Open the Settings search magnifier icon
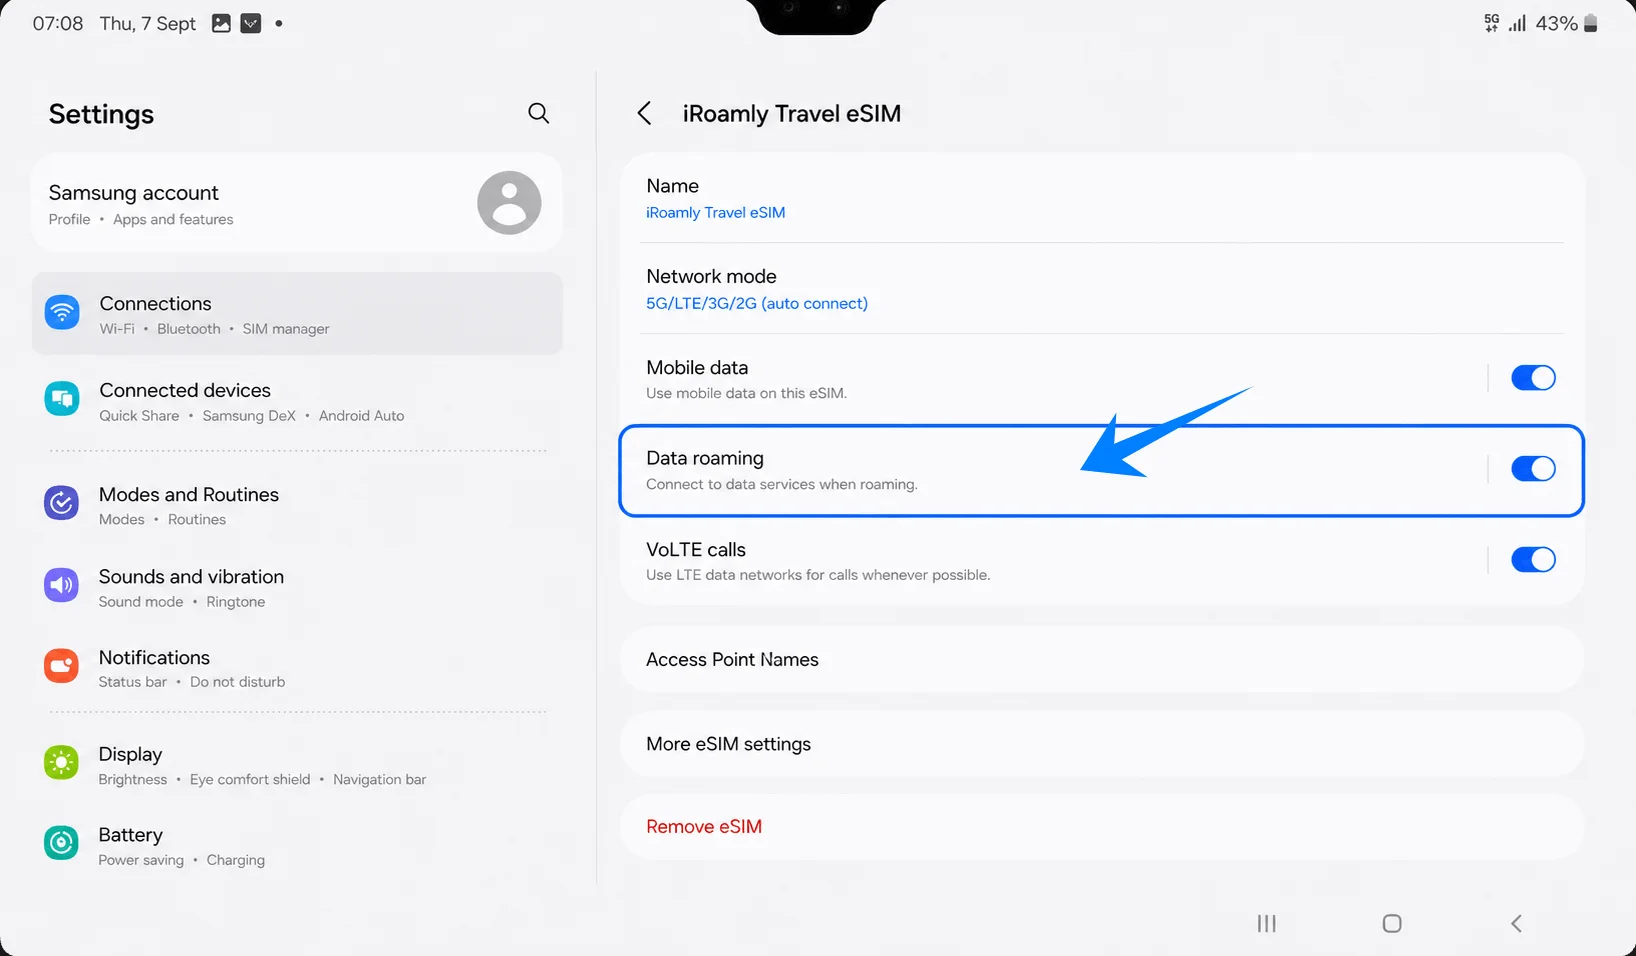 coord(538,113)
